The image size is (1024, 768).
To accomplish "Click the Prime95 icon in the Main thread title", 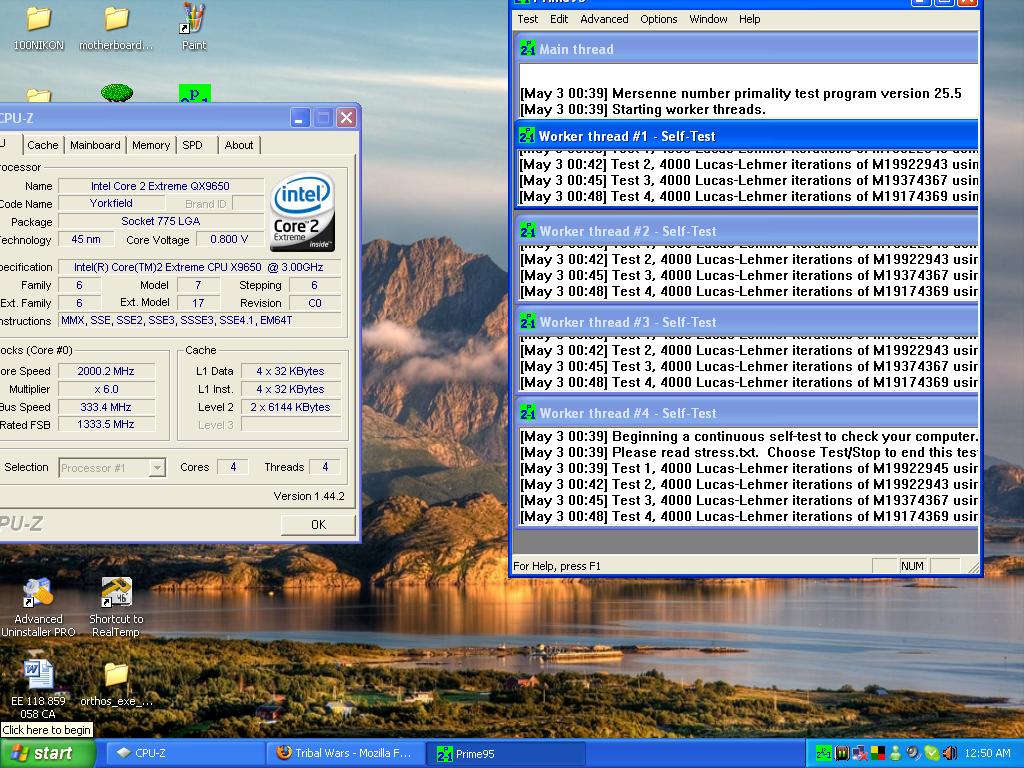I will tap(528, 48).
